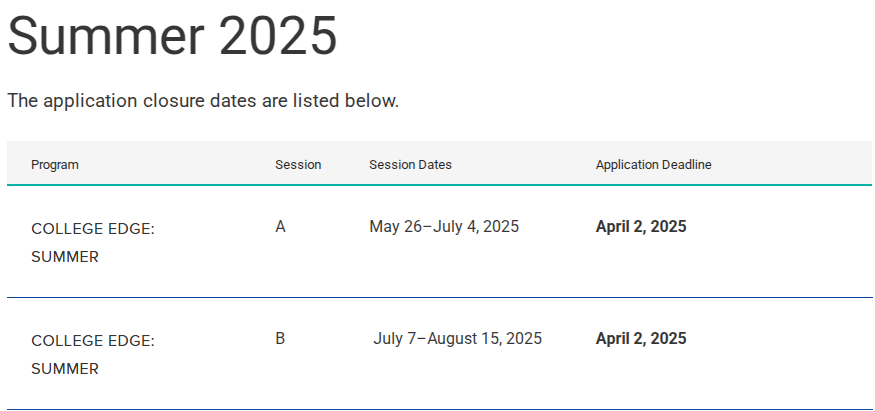Click the word 2025 in the page title

coord(278,36)
